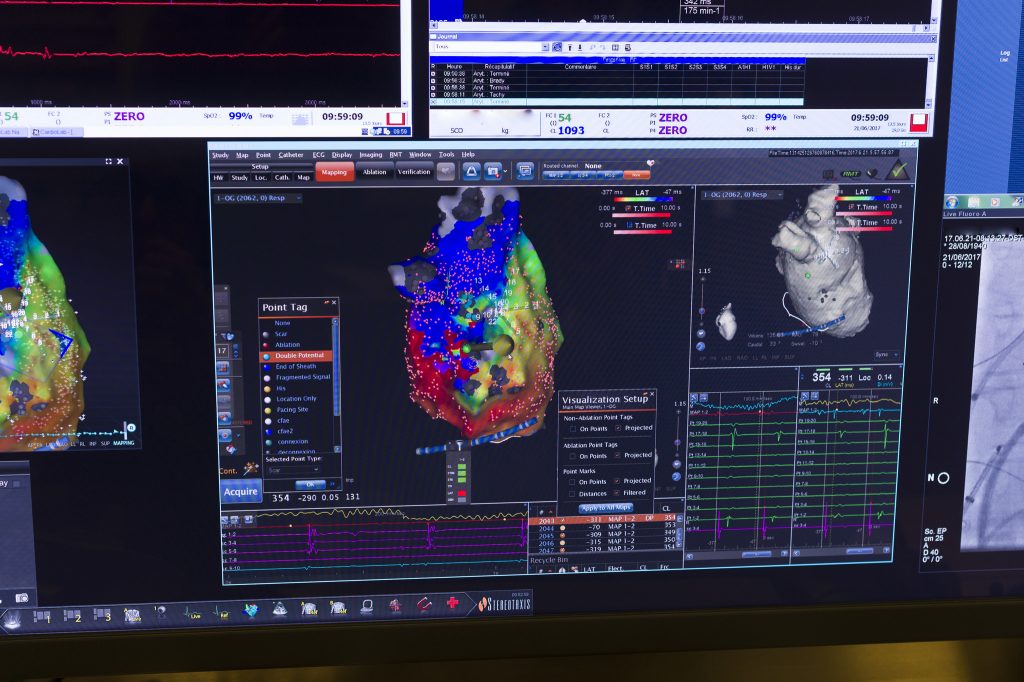Click the colored heart icon in bottom bar
The width and height of the screenshot is (1024, 682).
251,611
